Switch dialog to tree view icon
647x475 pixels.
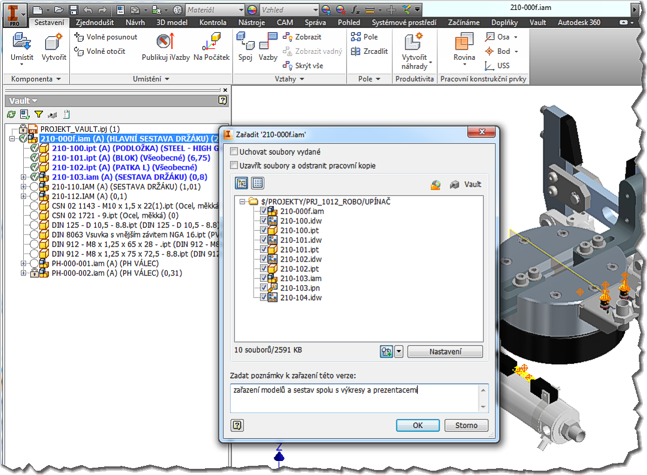[241, 183]
